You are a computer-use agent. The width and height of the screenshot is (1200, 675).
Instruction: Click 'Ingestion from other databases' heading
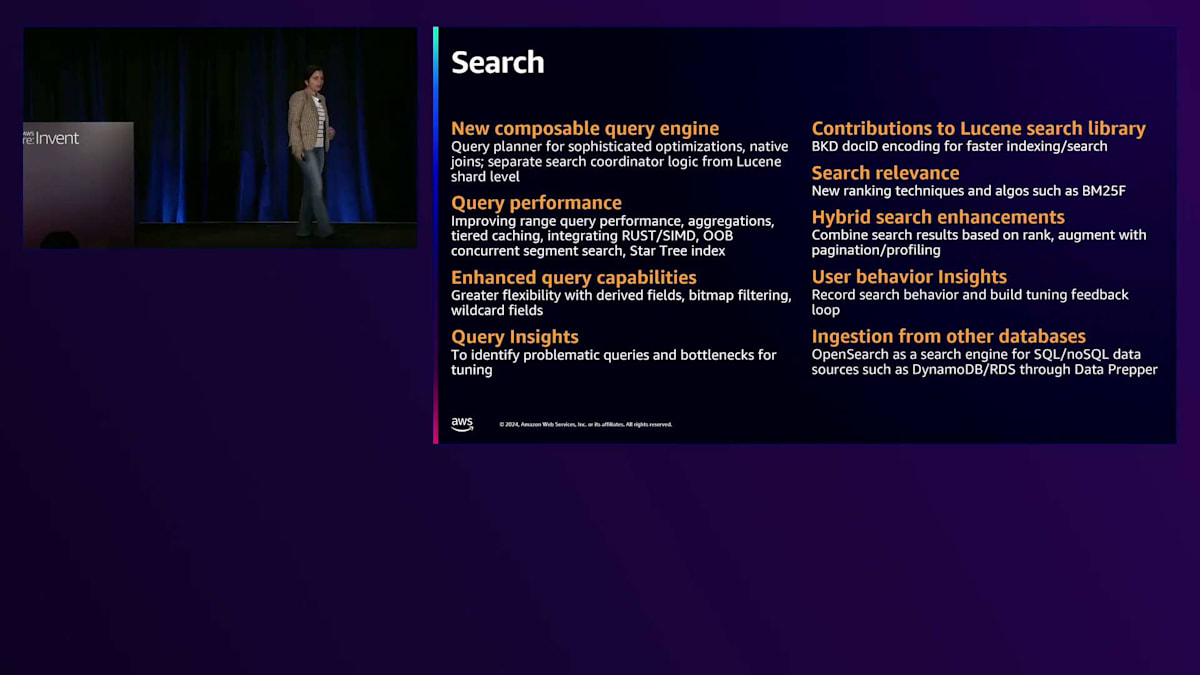click(x=949, y=337)
